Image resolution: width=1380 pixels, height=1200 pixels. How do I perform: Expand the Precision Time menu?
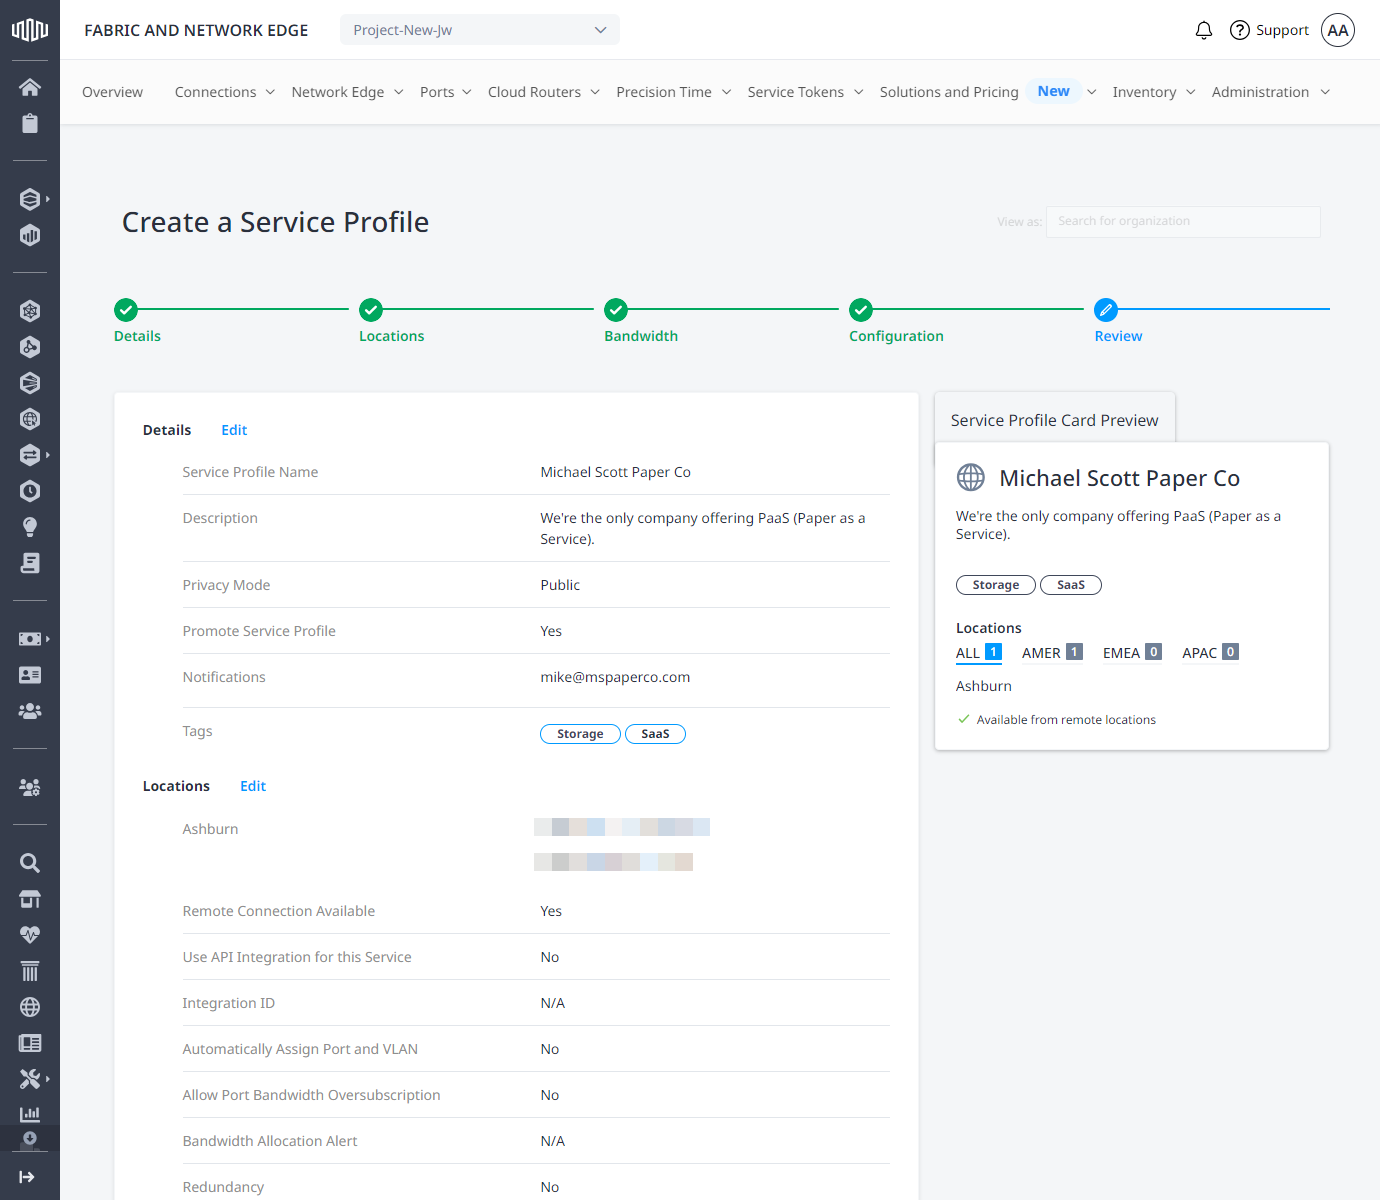(x=674, y=92)
